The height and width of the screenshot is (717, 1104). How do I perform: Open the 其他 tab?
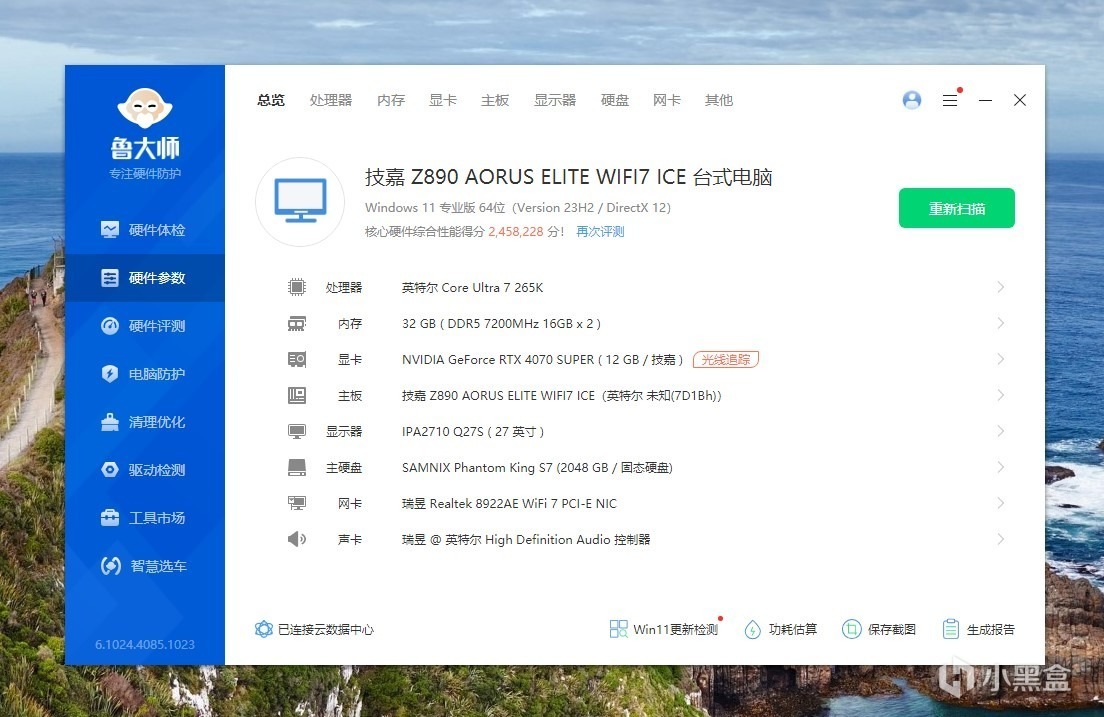(x=719, y=100)
